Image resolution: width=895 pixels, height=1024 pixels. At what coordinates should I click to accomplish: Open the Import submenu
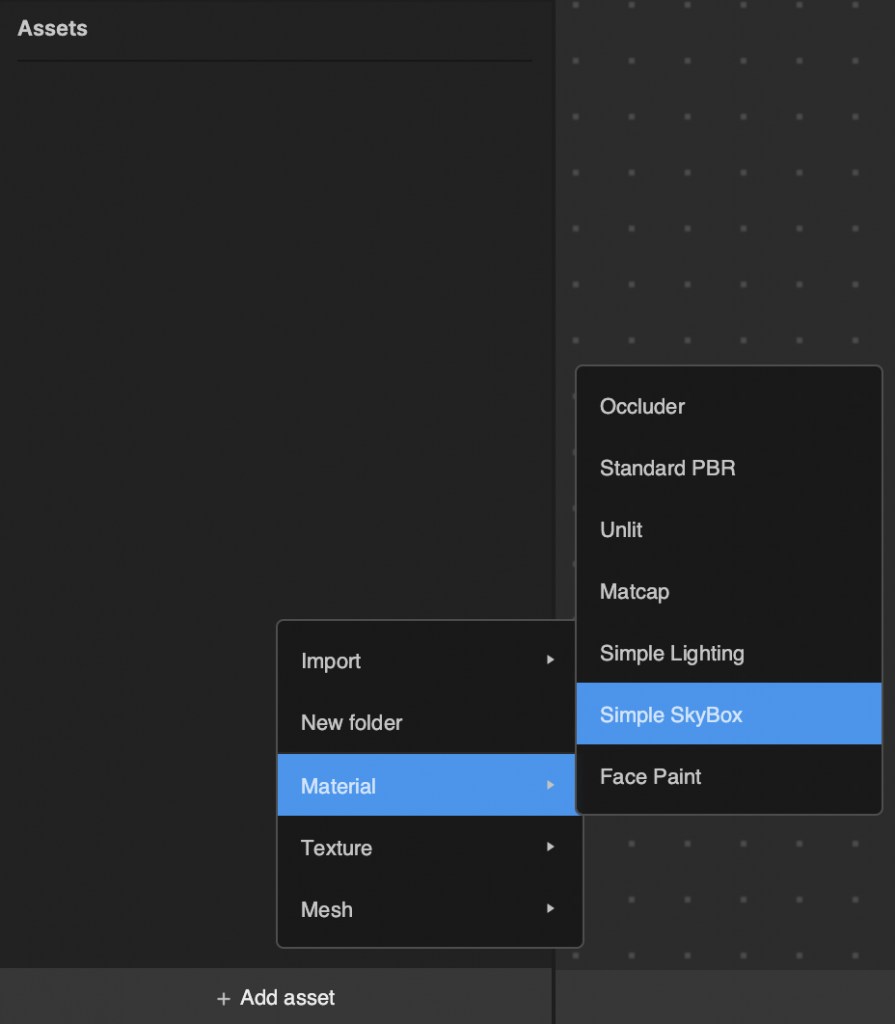point(429,661)
